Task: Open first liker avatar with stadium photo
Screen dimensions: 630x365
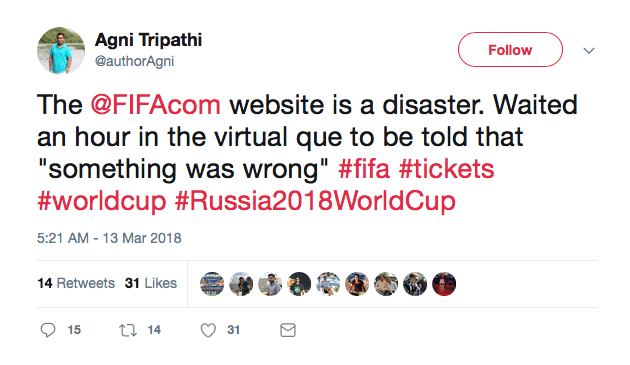Action: [212, 284]
